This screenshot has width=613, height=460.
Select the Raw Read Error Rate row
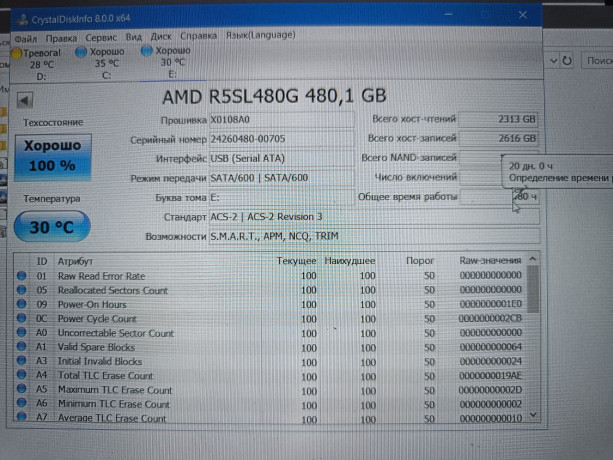pos(270,276)
